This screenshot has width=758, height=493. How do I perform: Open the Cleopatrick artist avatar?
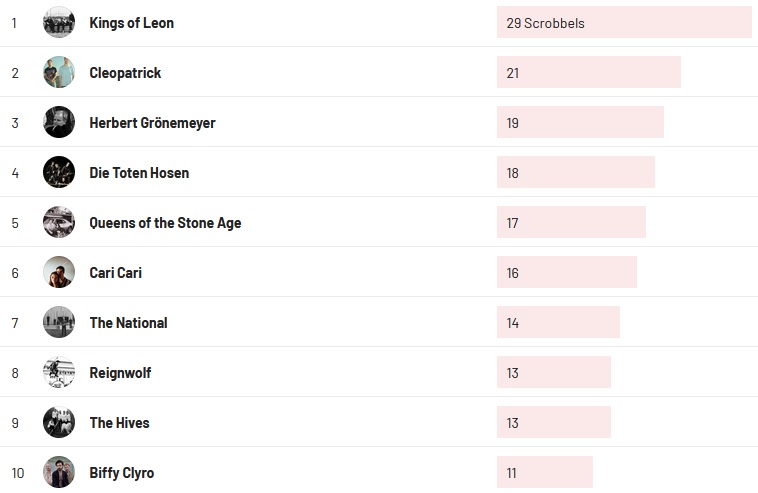pyautogui.click(x=59, y=72)
